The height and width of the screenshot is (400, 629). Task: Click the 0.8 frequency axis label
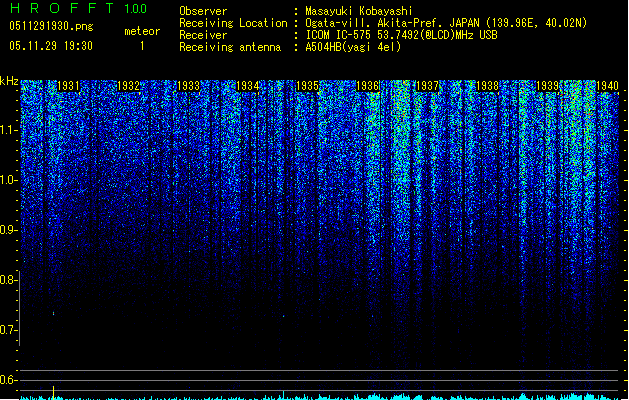coord(9,280)
